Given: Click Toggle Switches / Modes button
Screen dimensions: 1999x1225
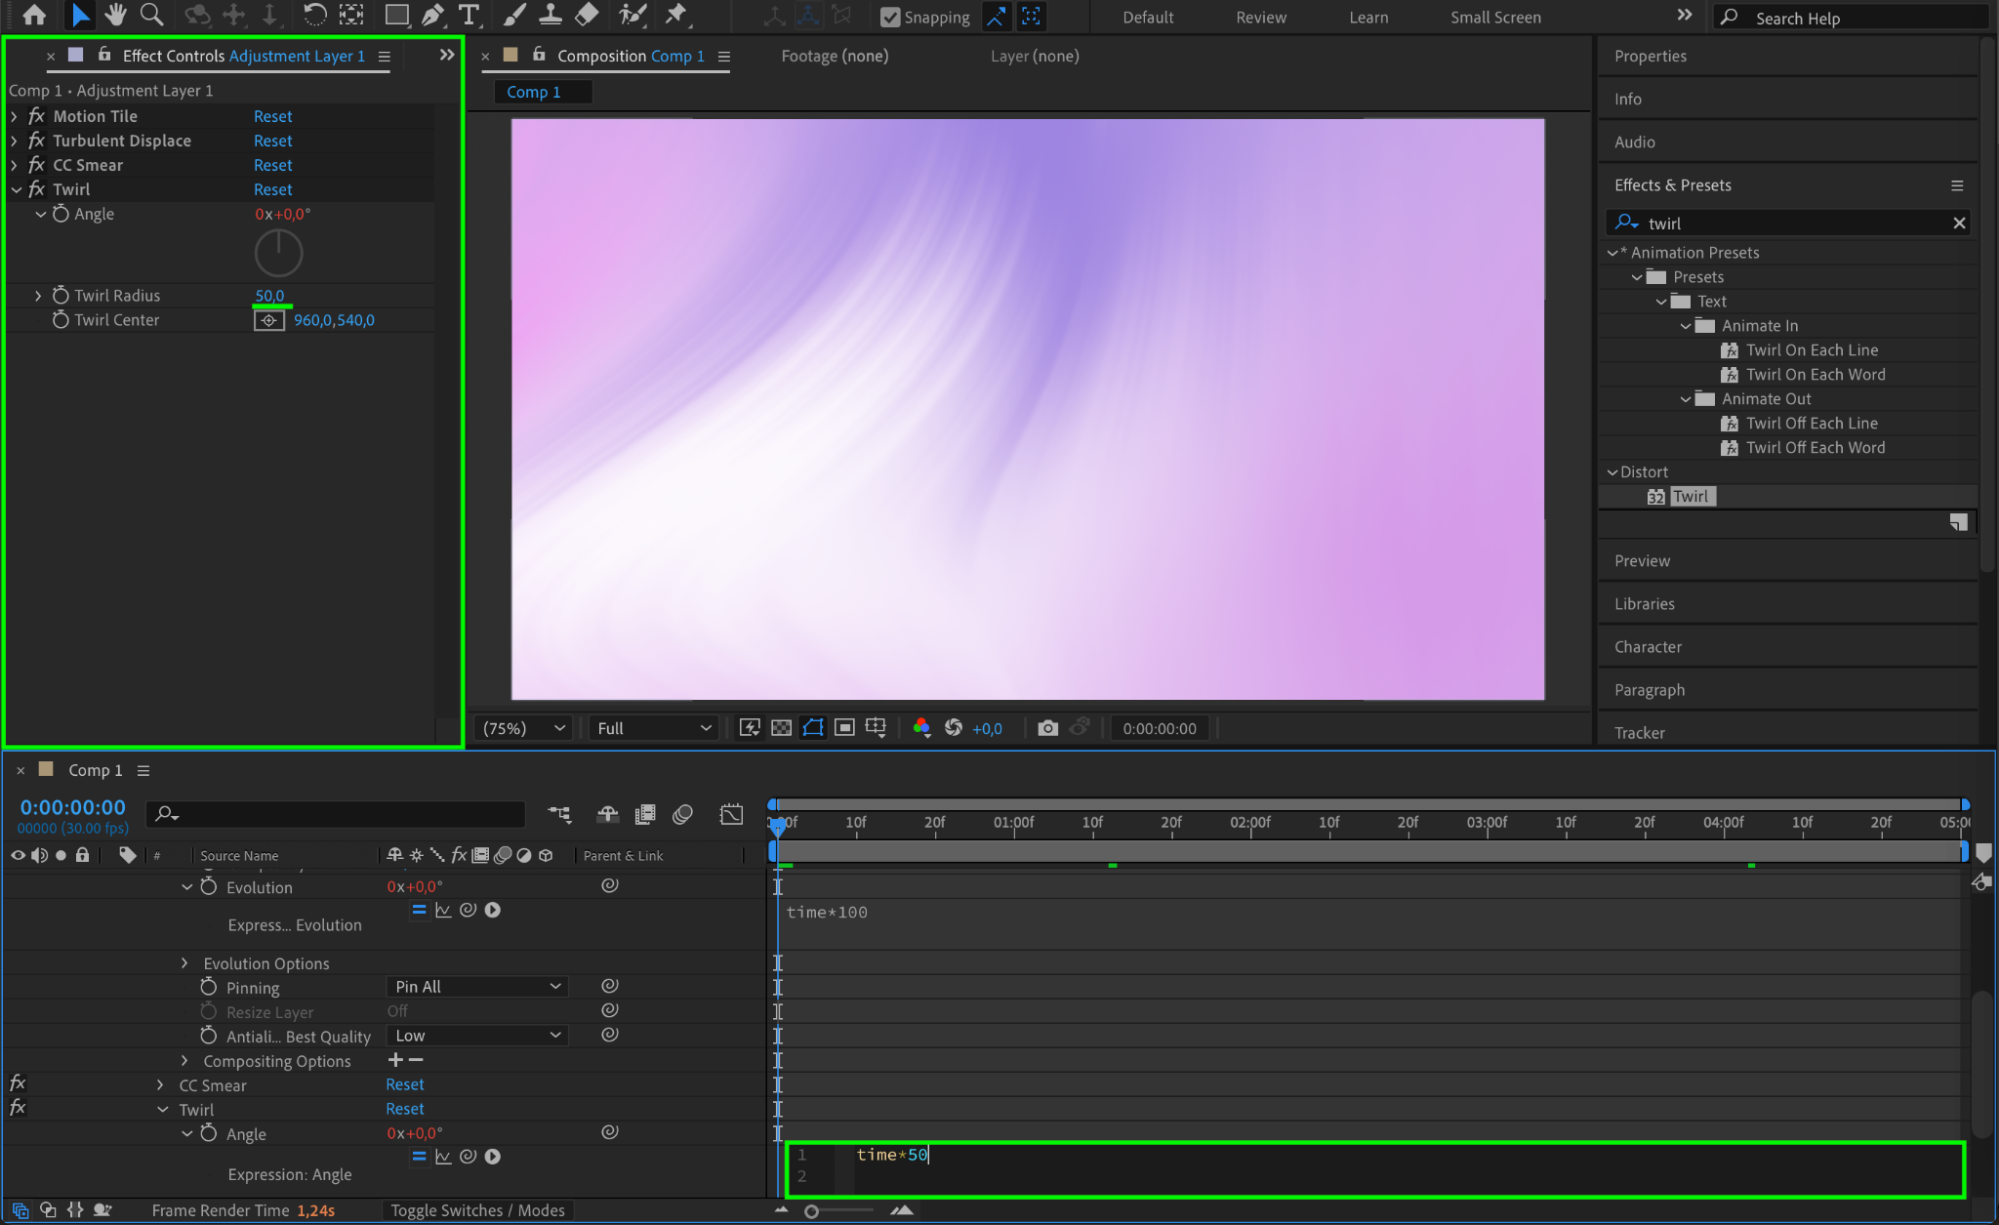Looking at the screenshot, I should (477, 1210).
